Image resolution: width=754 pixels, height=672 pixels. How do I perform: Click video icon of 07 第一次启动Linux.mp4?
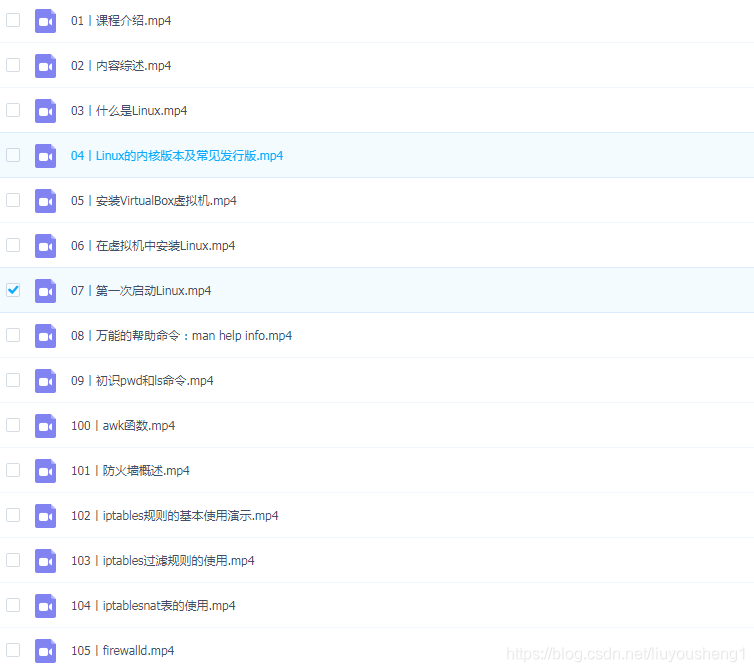45,291
